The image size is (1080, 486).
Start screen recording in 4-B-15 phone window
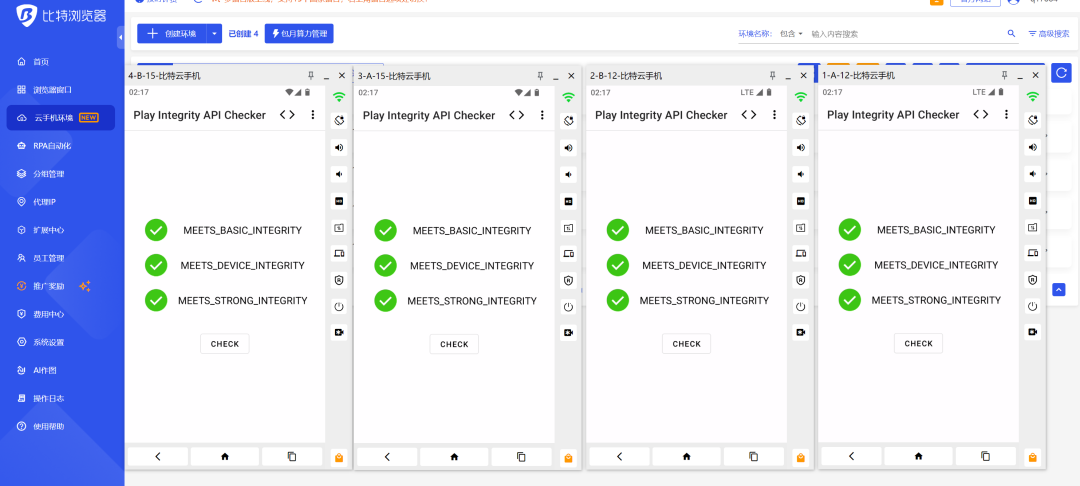click(x=338, y=332)
